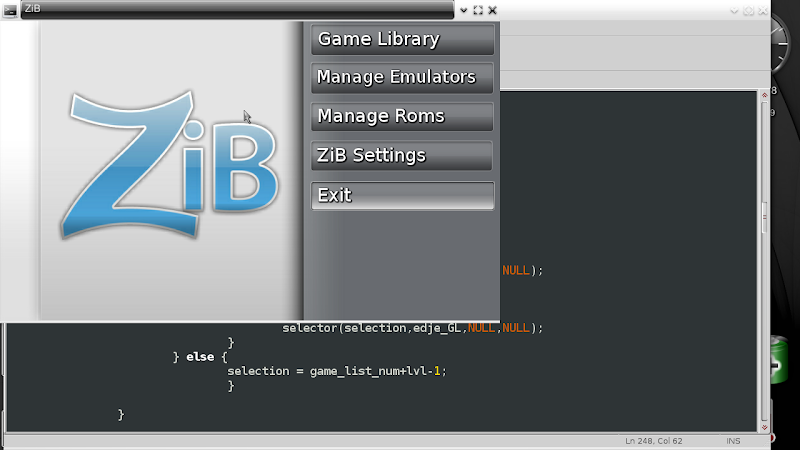Maximize the ZiB window
800x450 pixels.
(x=478, y=10)
